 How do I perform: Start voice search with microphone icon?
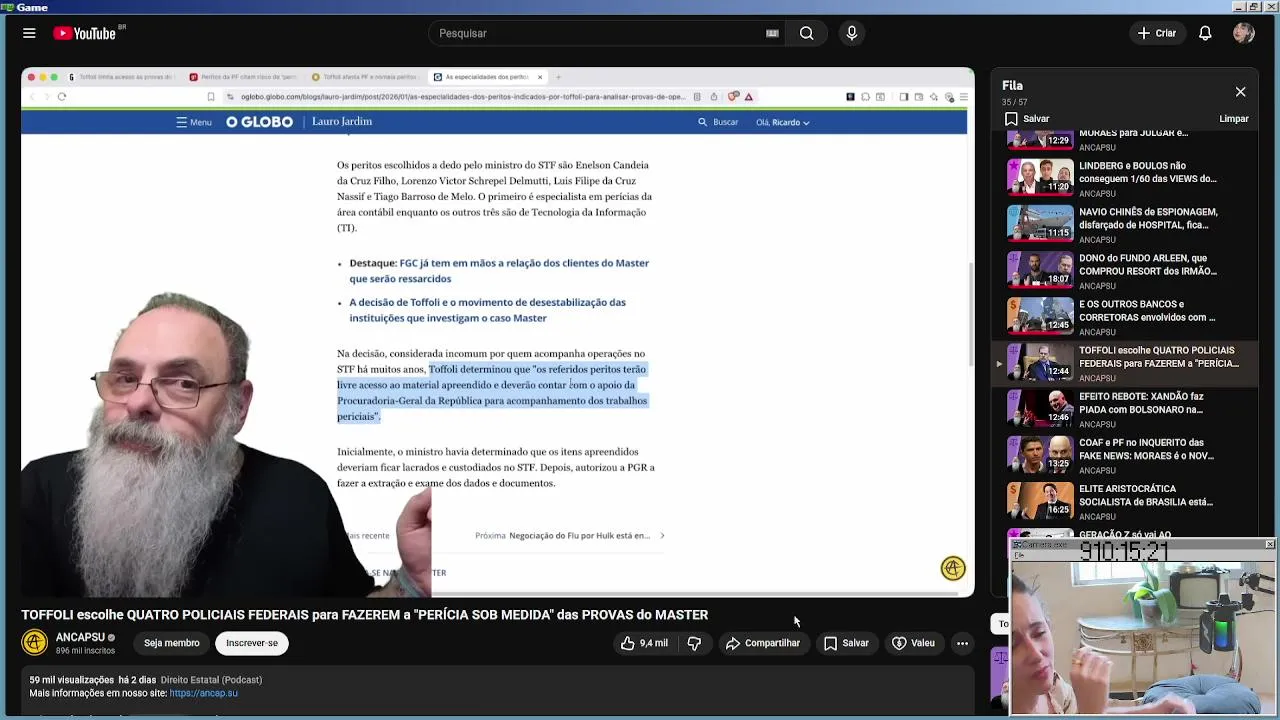tap(852, 33)
